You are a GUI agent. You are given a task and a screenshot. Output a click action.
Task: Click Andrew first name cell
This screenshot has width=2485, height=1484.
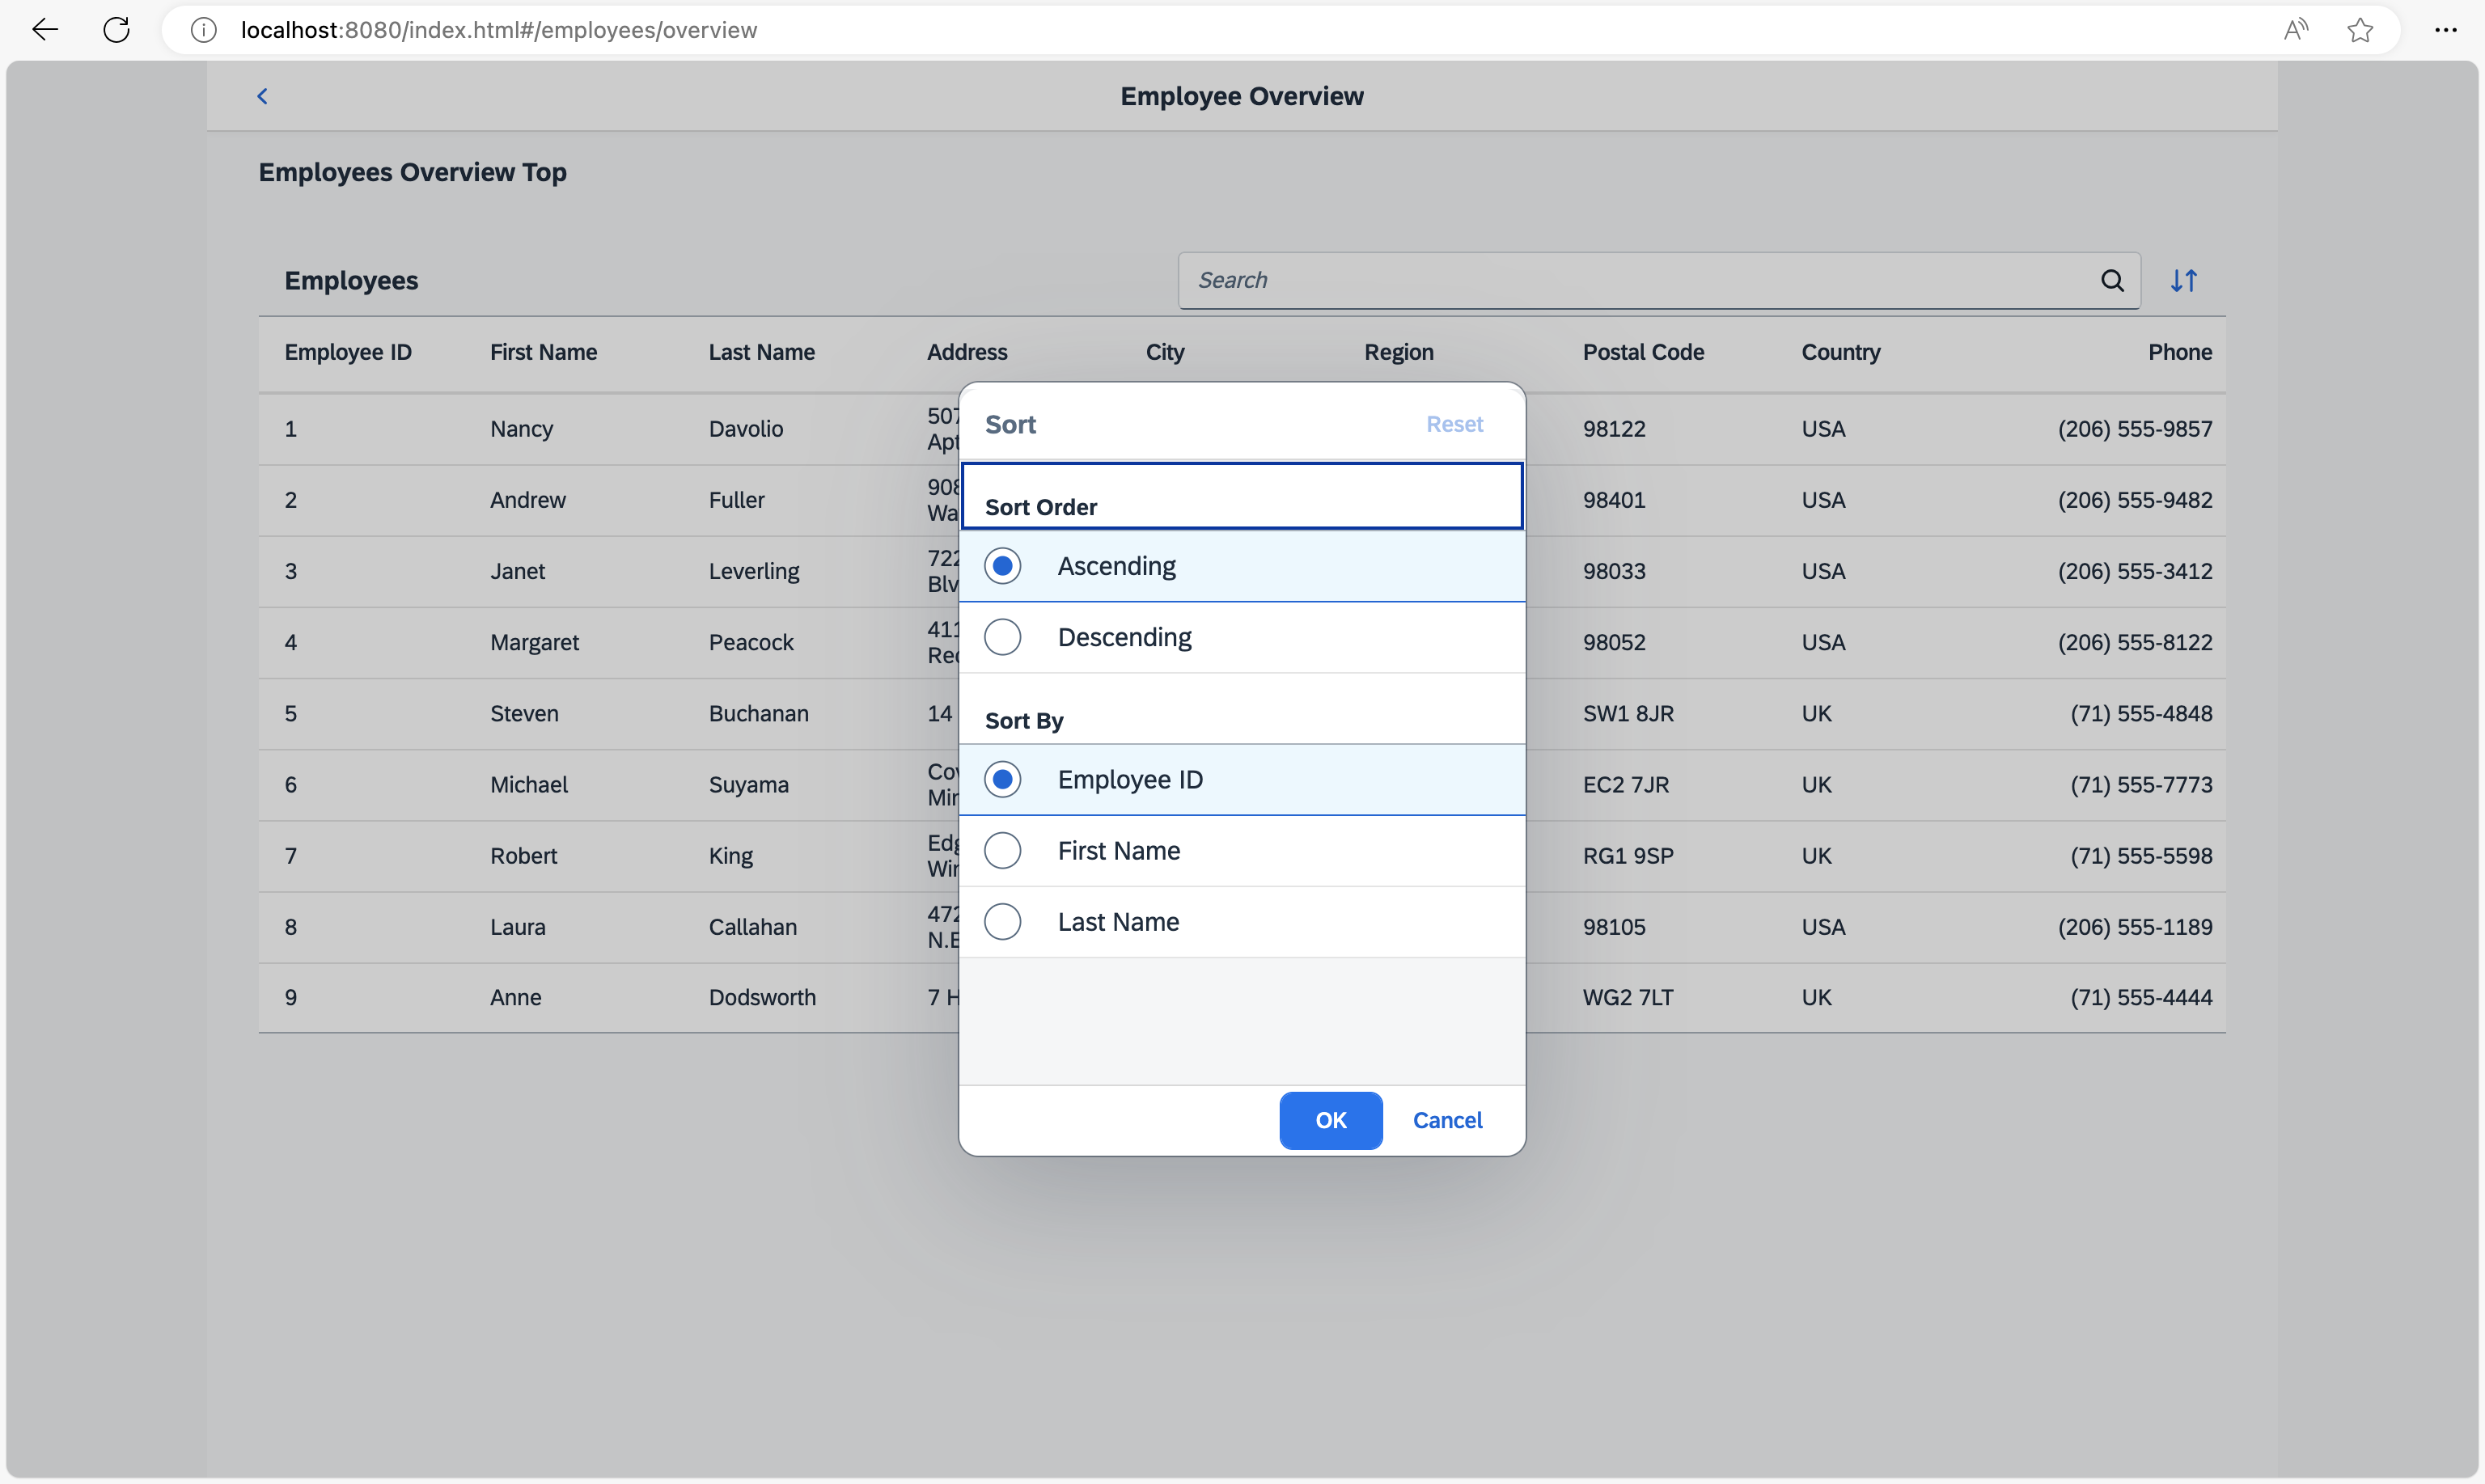[528, 500]
